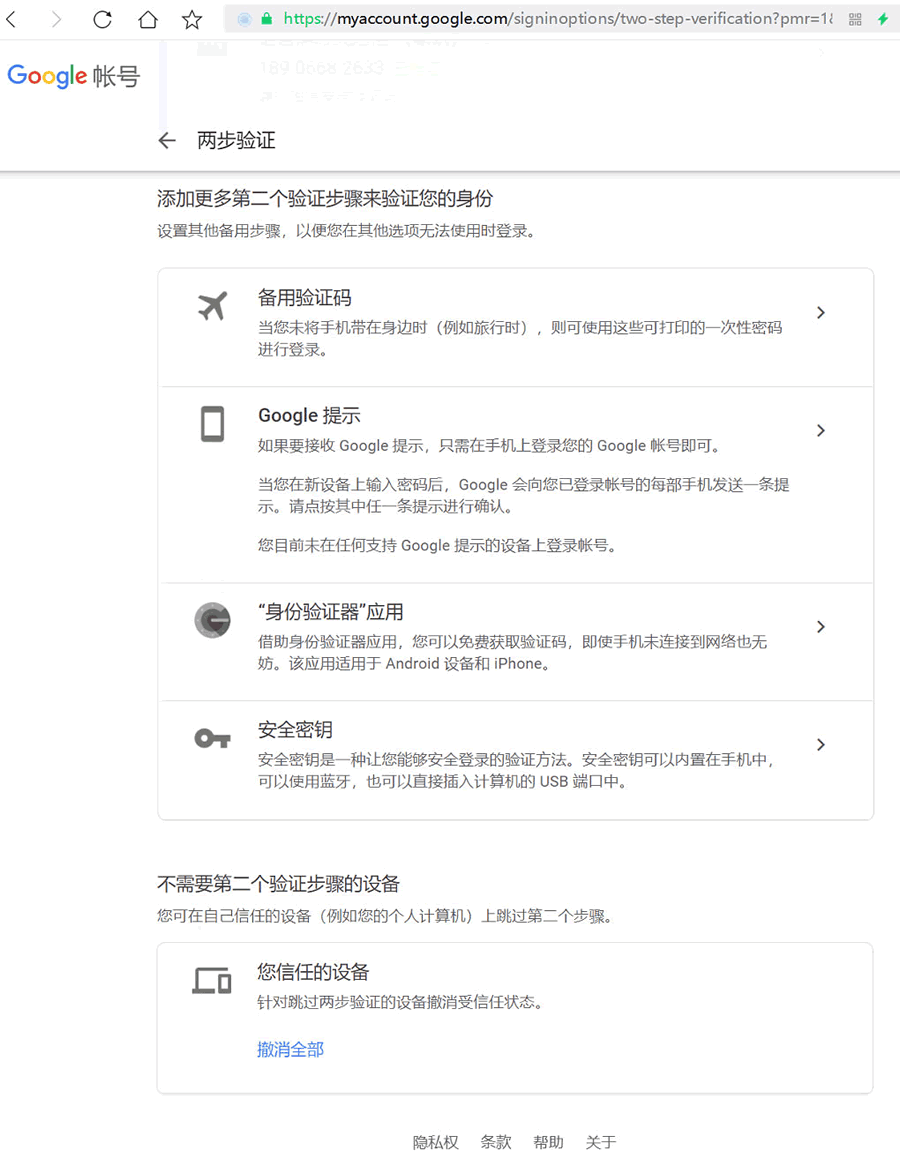Expand the 安全密钥 row chevron
The height and width of the screenshot is (1159, 900).
[821, 744]
